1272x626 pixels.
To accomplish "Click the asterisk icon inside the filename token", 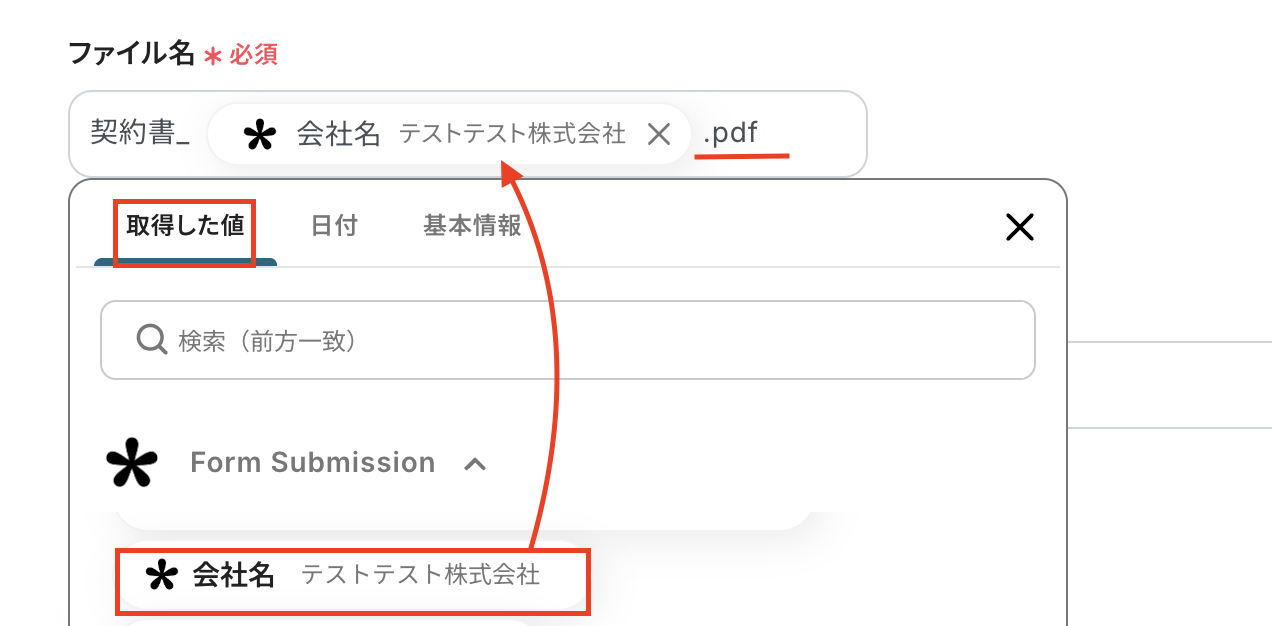I will pyautogui.click(x=259, y=132).
